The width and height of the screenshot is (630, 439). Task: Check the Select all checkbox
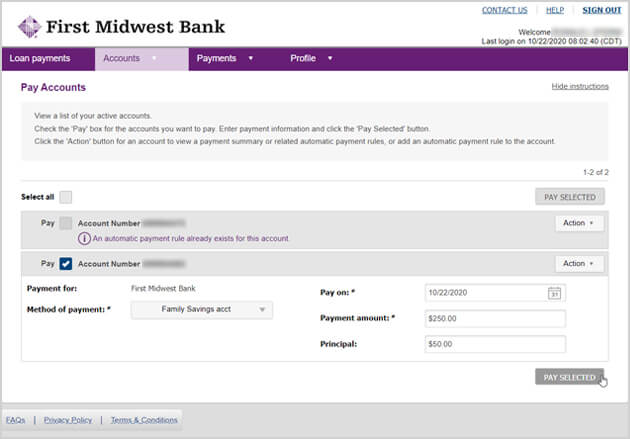(65, 197)
